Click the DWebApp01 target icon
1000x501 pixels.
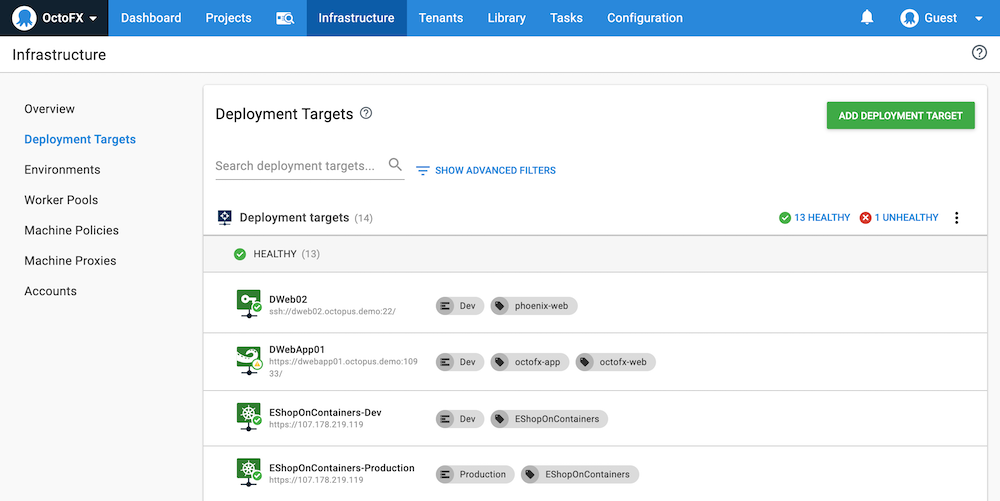tap(248, 361)
